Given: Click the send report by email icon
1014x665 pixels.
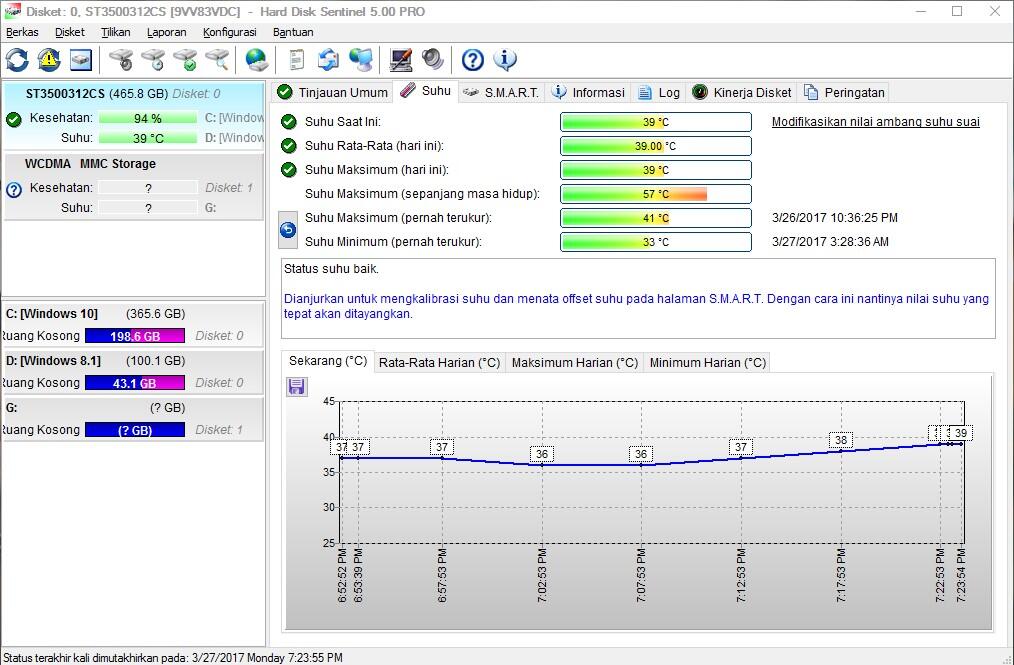Looking at the screenshot, I should (x=329, y=60).
